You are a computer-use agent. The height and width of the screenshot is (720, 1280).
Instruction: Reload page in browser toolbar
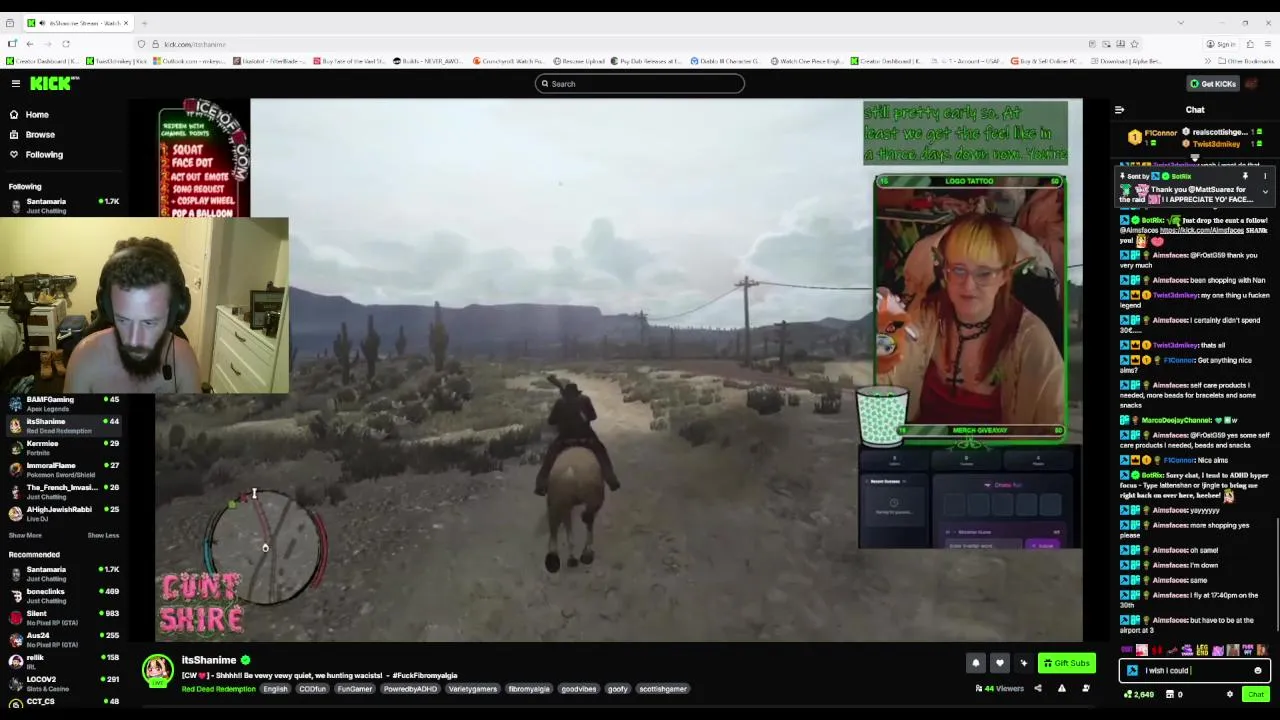[66, 44]
